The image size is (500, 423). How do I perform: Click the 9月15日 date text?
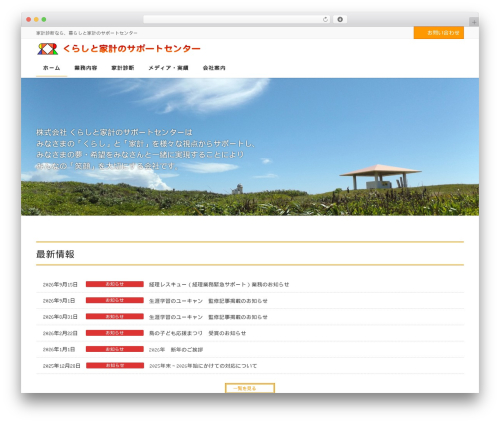pyautogui.click(x=60, y=285)
